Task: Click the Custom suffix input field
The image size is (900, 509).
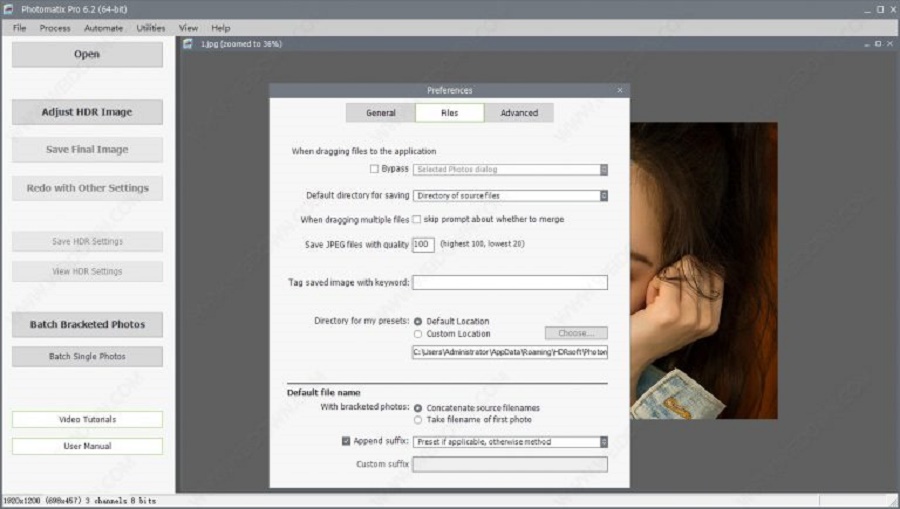Action: click(510, 464)
